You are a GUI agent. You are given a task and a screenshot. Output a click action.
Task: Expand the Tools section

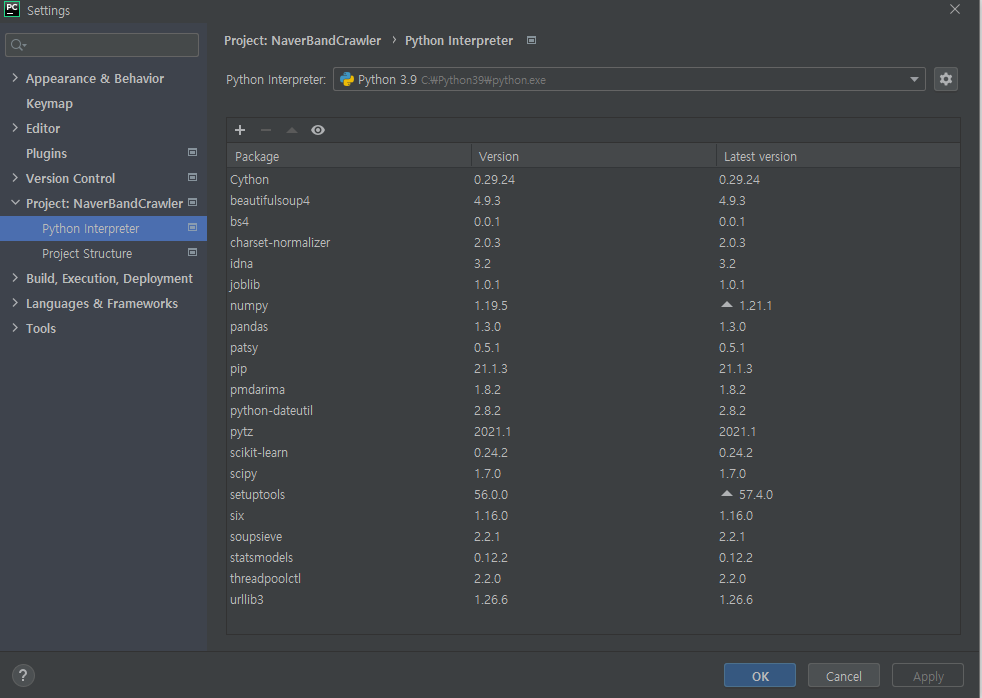(x=15, y=328)
